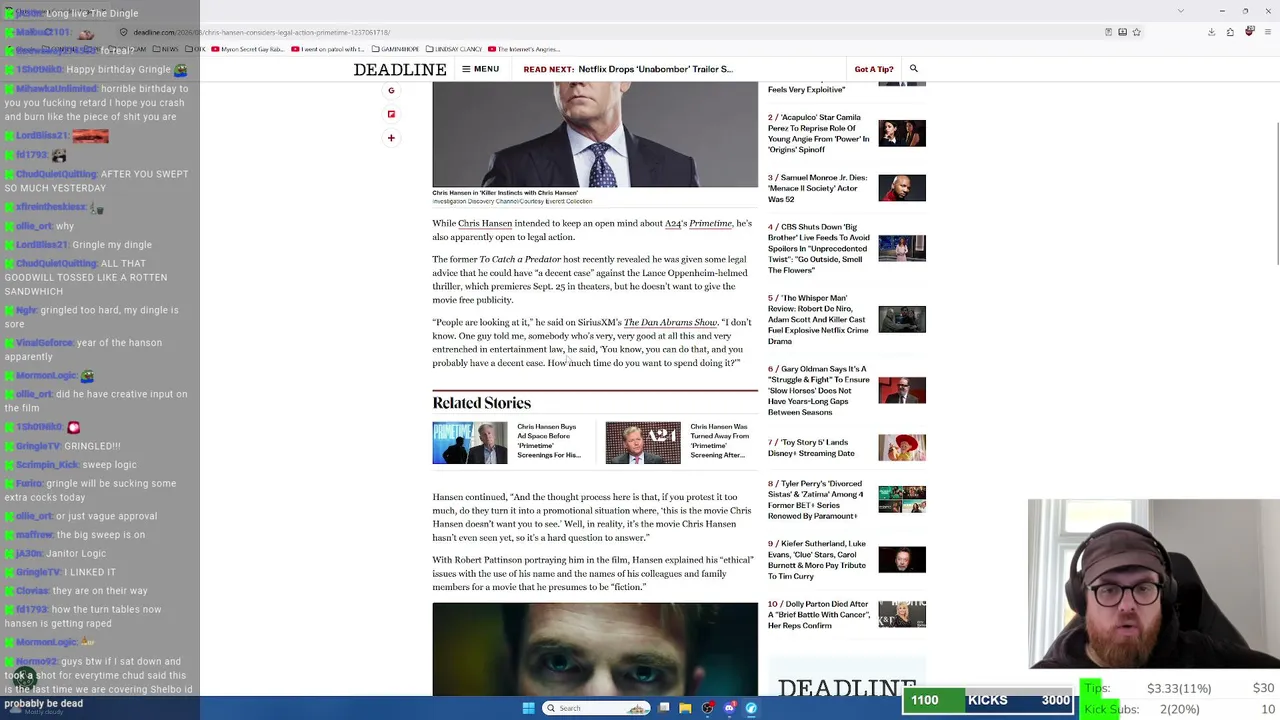Open thumbnail for Tim Curry tribute story
Image resolution: width=1280 pixels, height=720 pixels.
point(902,559)
